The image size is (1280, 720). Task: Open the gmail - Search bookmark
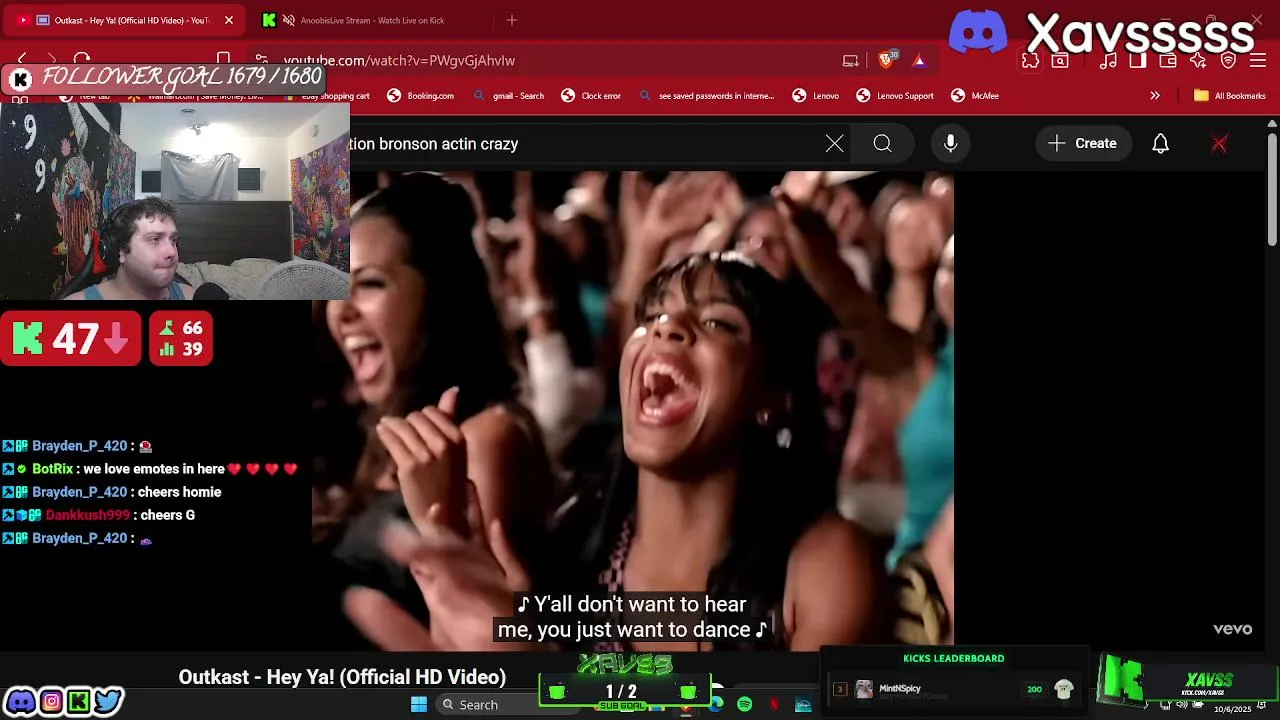point(508,96)
